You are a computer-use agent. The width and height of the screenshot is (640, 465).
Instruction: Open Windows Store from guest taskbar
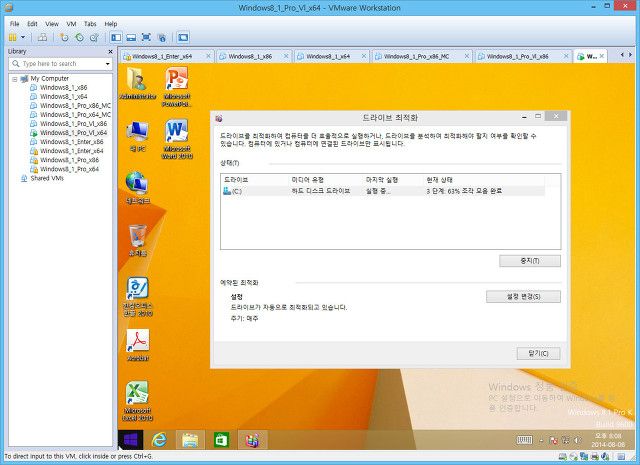(x=221, y=440)
